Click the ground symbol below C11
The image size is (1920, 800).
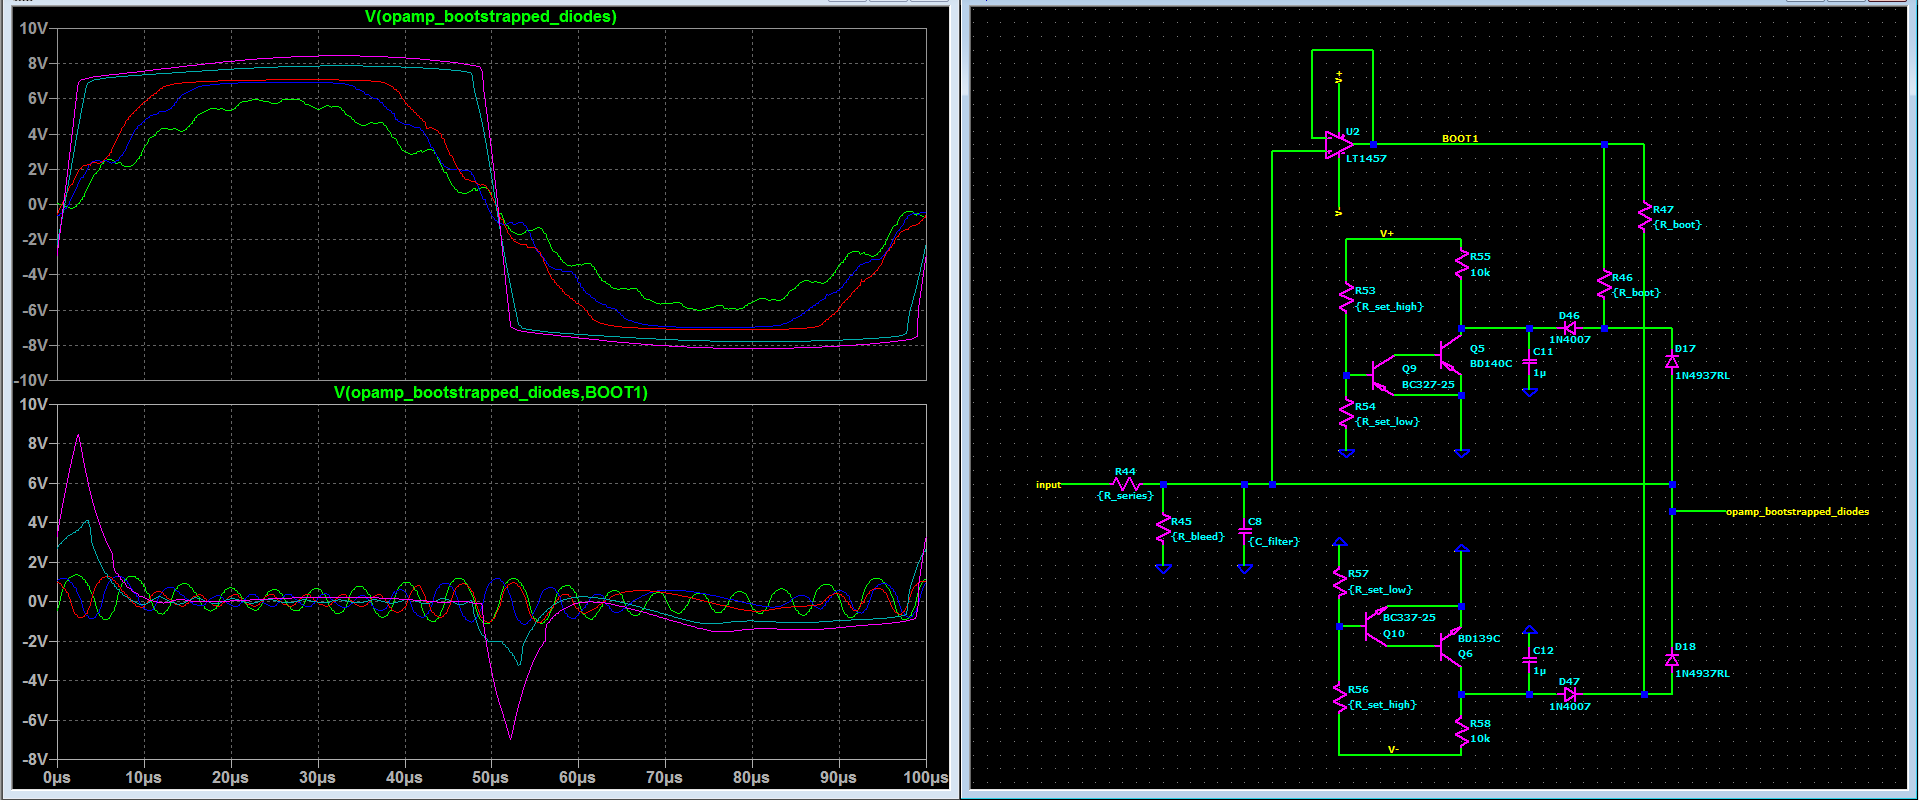click(x=1529, y=393)
